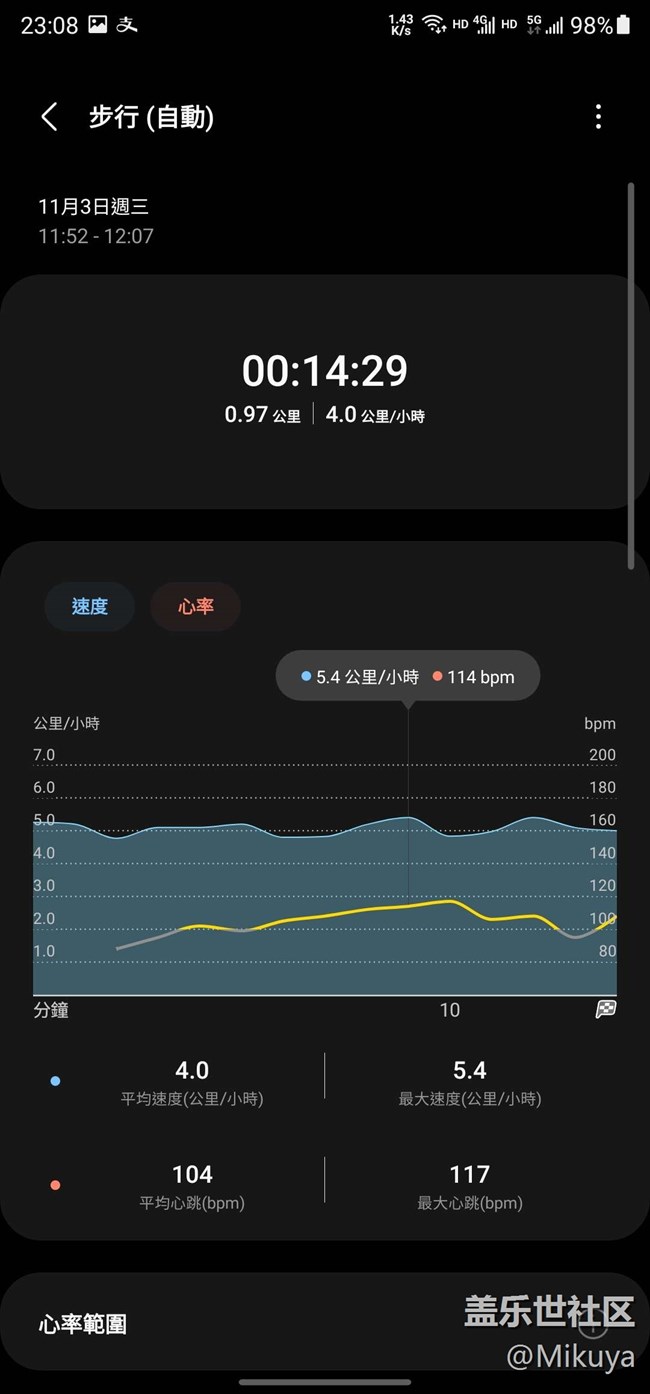Toggle the 速度 speed chart chip

pos(89,606)
